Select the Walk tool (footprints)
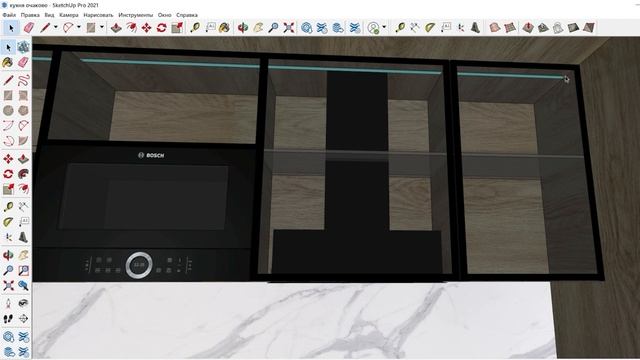The height and width of the screenshot is (360, 640). click(x=8, y=319)
